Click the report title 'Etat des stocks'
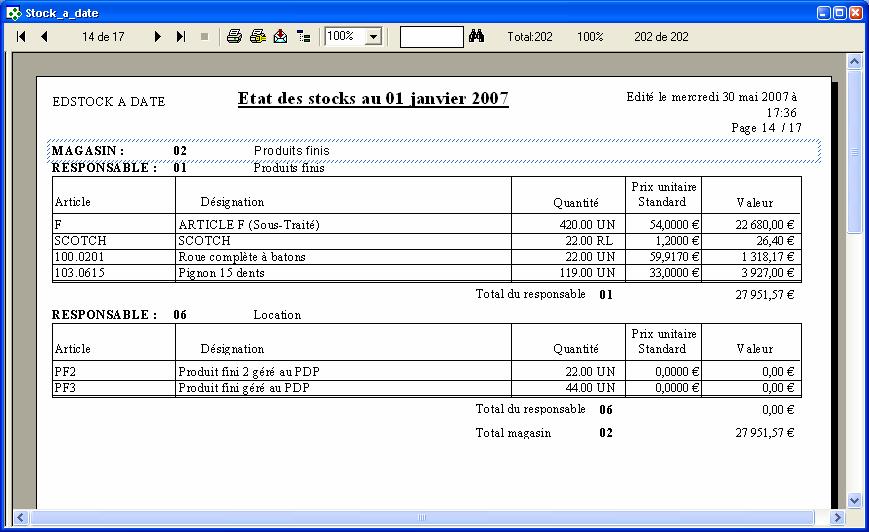Viewport: 869px width, 532px height. coord(373,99)
